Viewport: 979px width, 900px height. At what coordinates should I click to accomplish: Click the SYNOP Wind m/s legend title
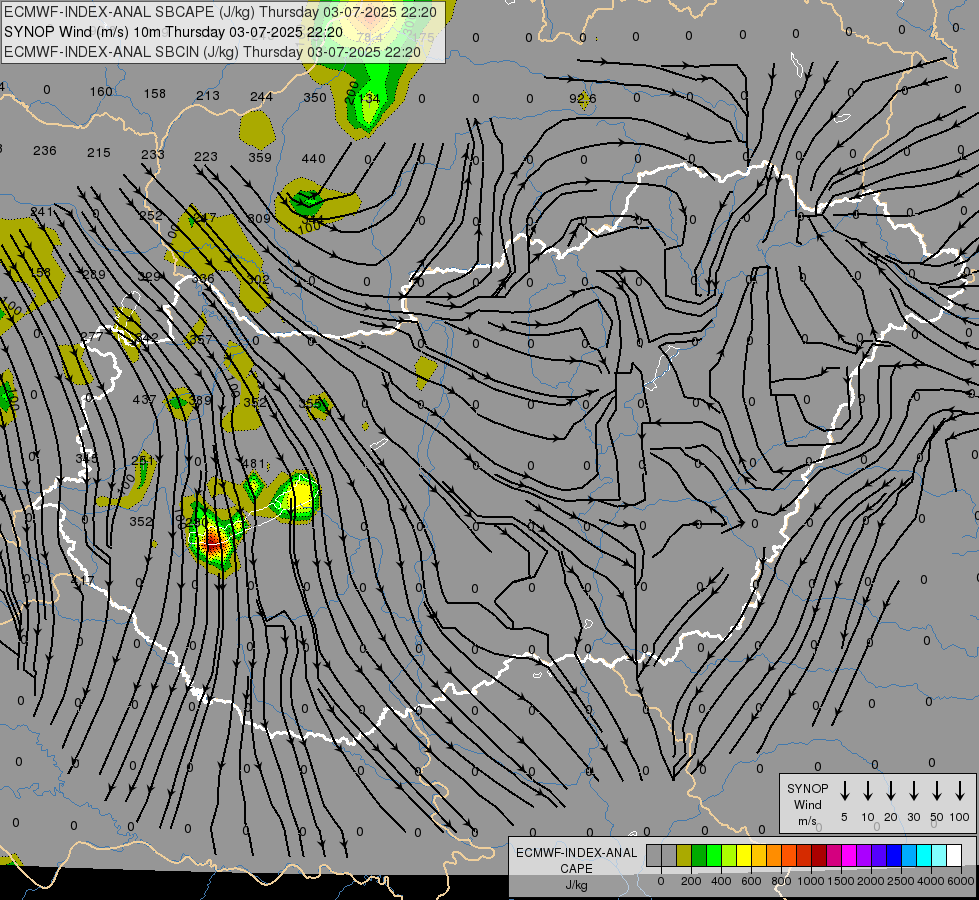pyautogui.click(x=807, y=804)
